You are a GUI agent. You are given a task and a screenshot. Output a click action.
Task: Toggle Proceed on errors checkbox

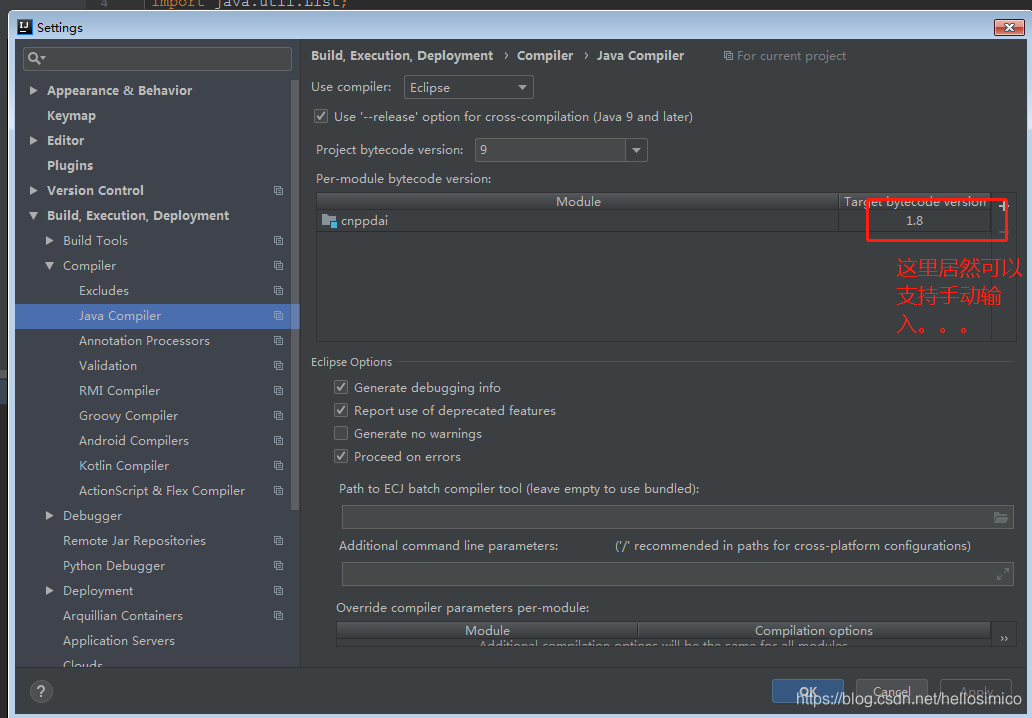click(x=341, y=456)
